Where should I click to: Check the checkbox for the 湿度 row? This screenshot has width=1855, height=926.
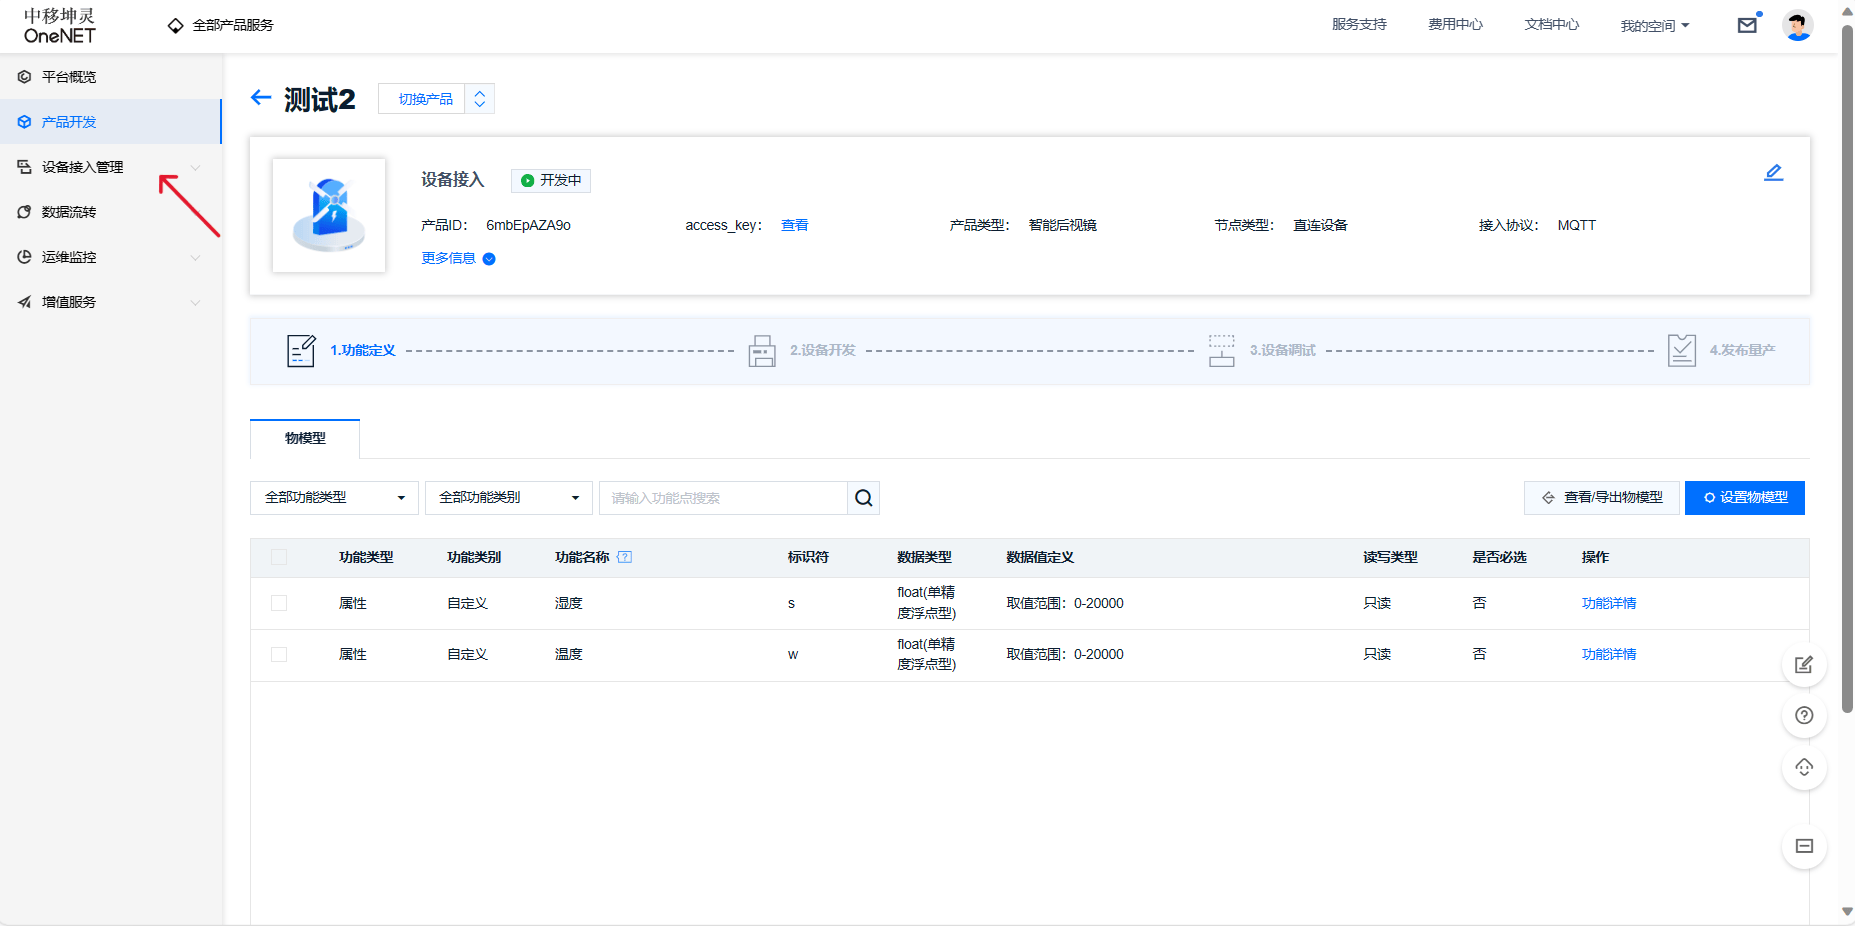[x=279, y=602]
